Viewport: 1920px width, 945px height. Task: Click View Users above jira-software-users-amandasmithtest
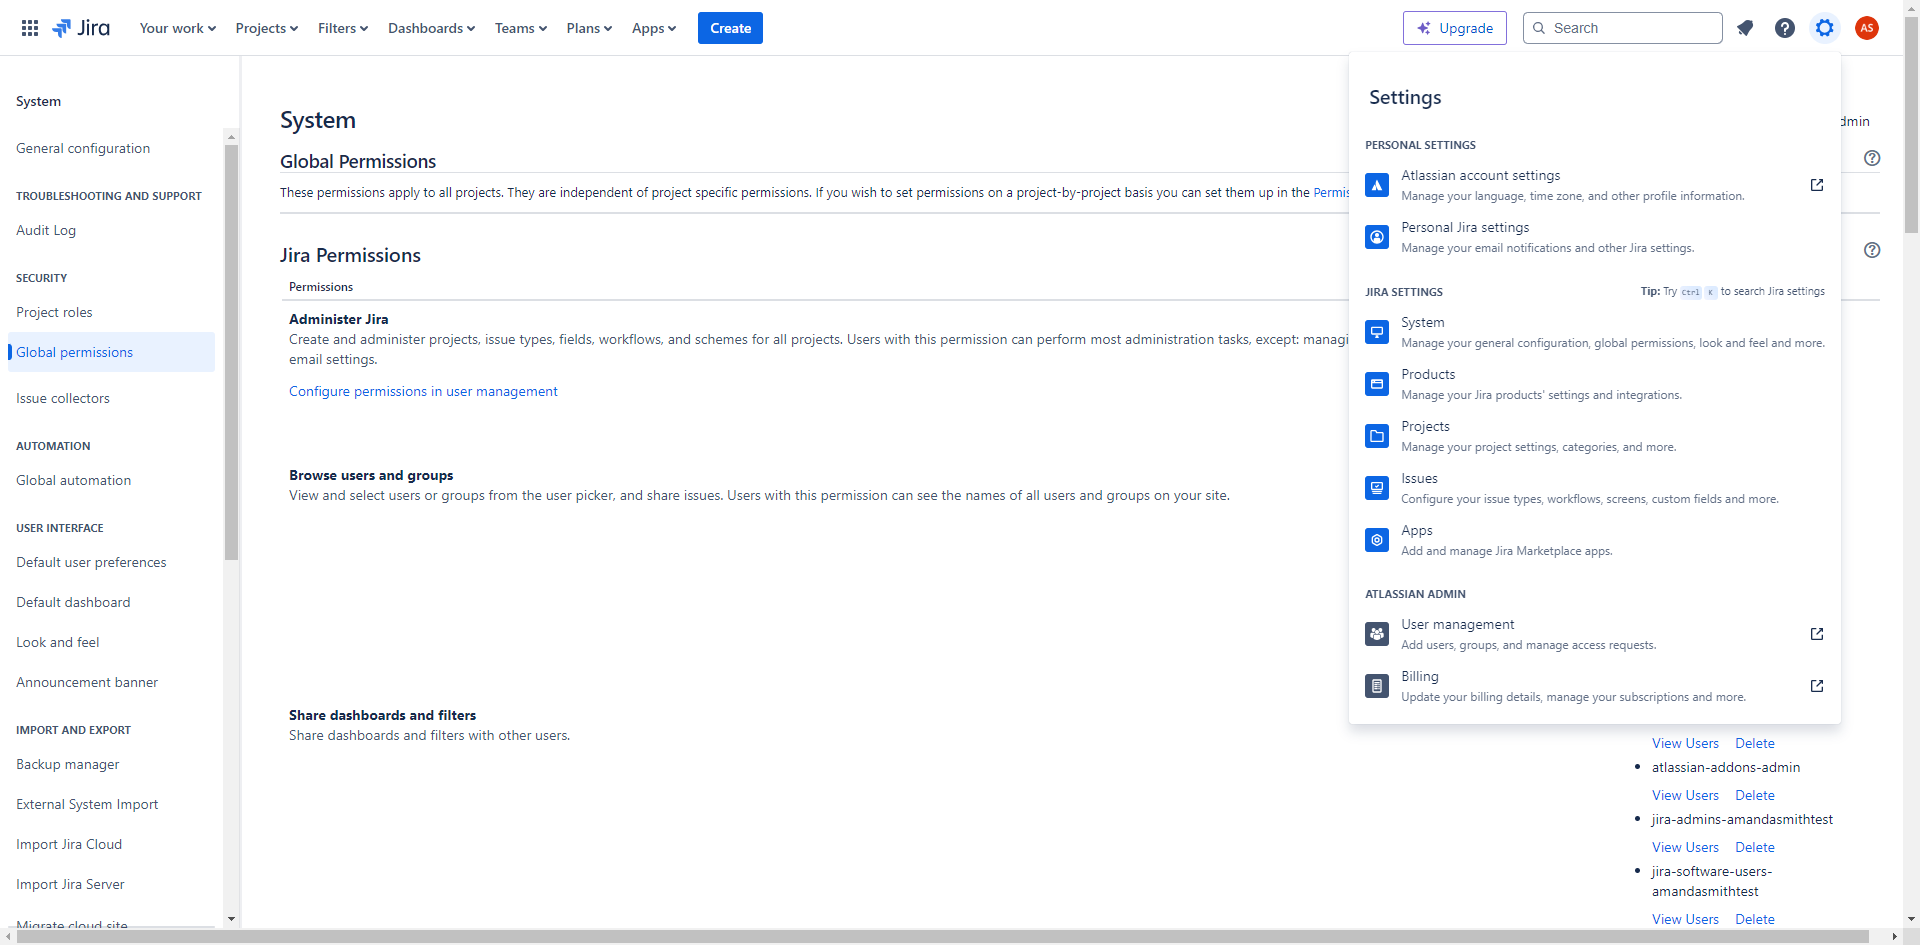pyautogui.click(x=1685, y=847)
